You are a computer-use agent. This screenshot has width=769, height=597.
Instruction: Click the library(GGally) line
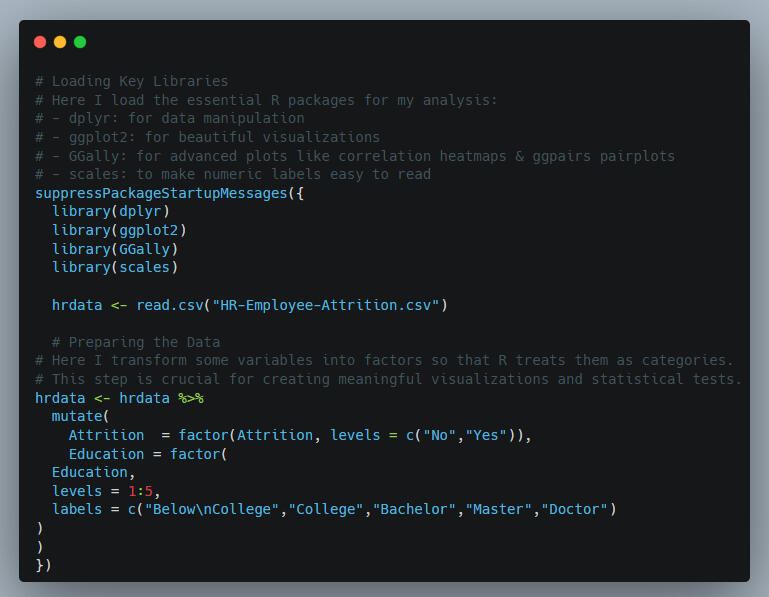115,249
